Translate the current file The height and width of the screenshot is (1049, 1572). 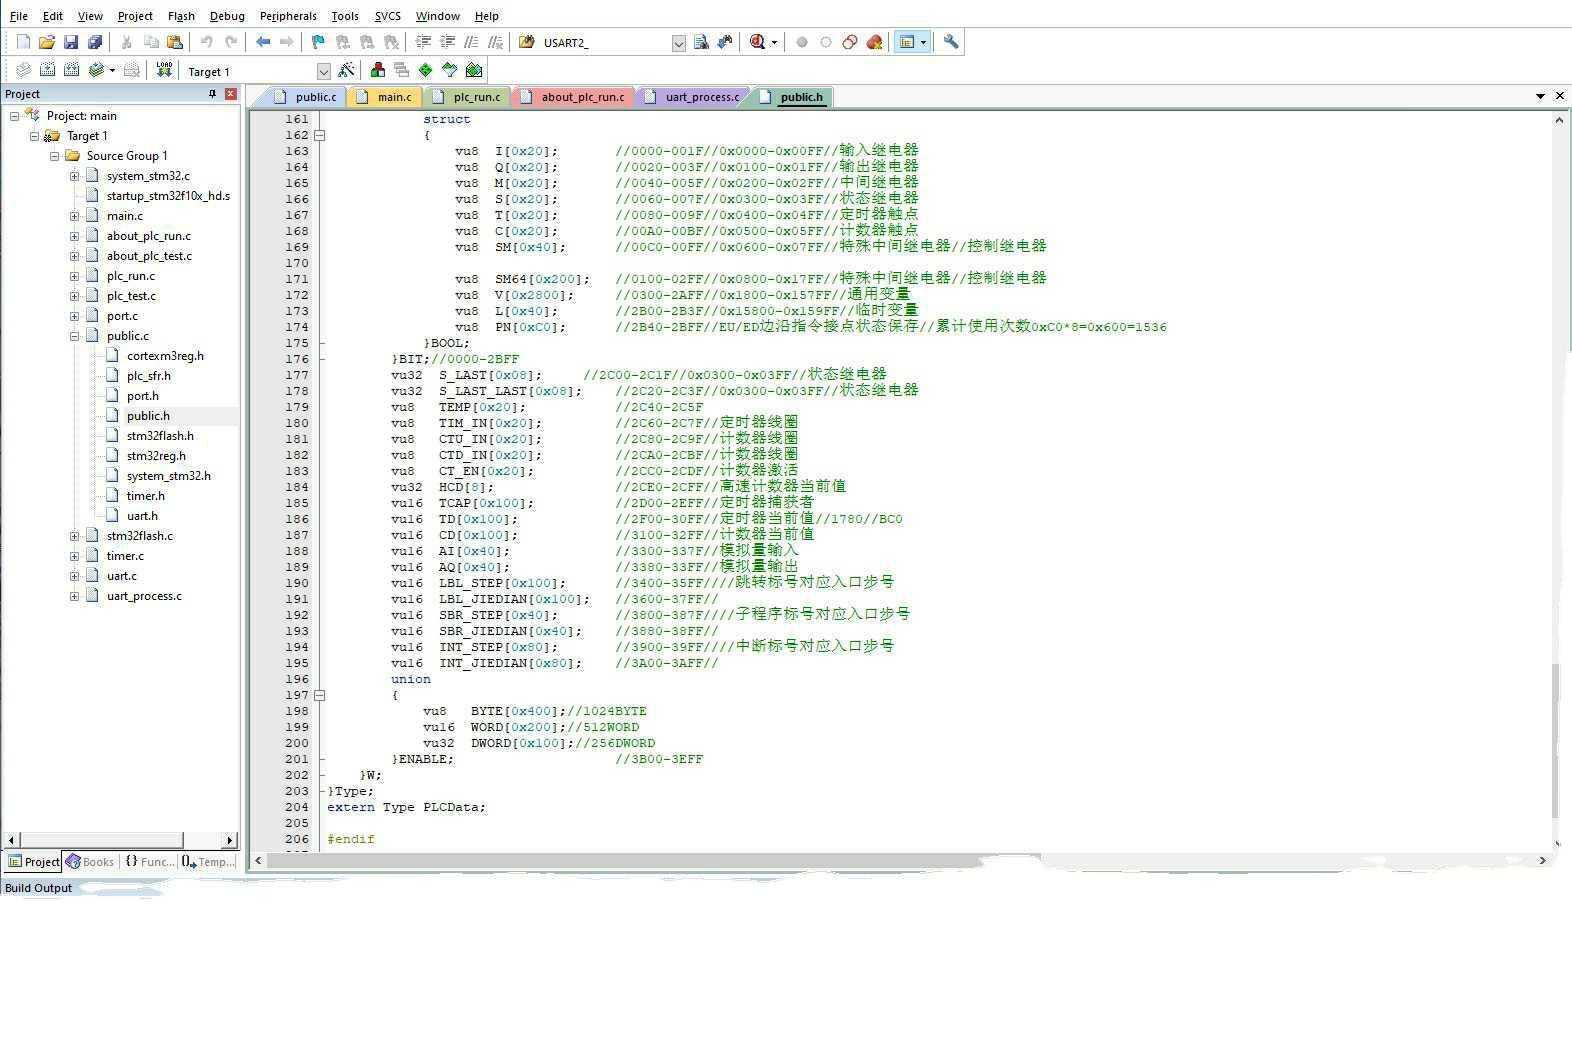(23, 70)
